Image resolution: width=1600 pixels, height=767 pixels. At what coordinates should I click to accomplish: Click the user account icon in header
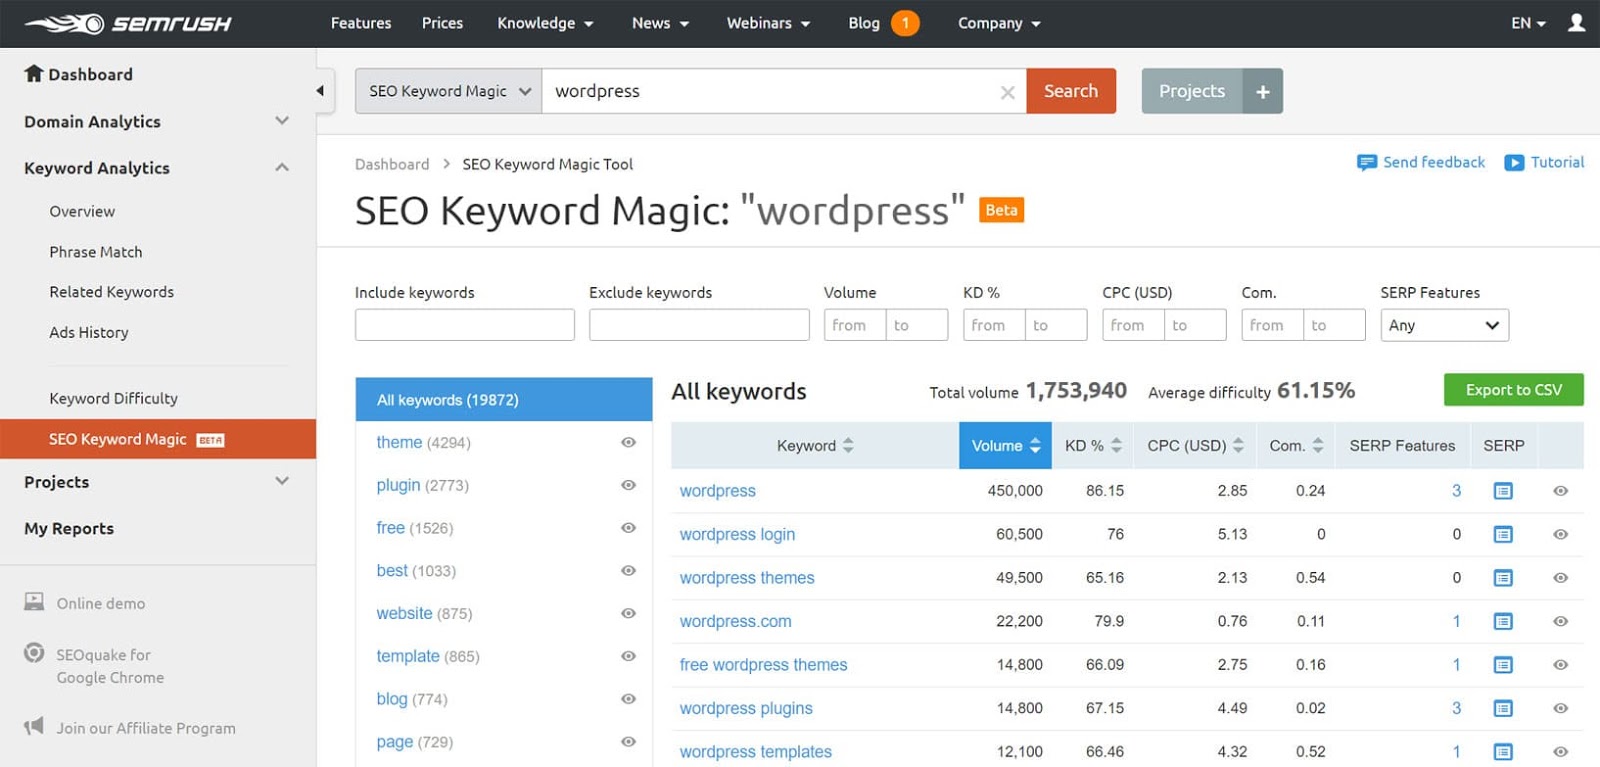(1576, 23)
